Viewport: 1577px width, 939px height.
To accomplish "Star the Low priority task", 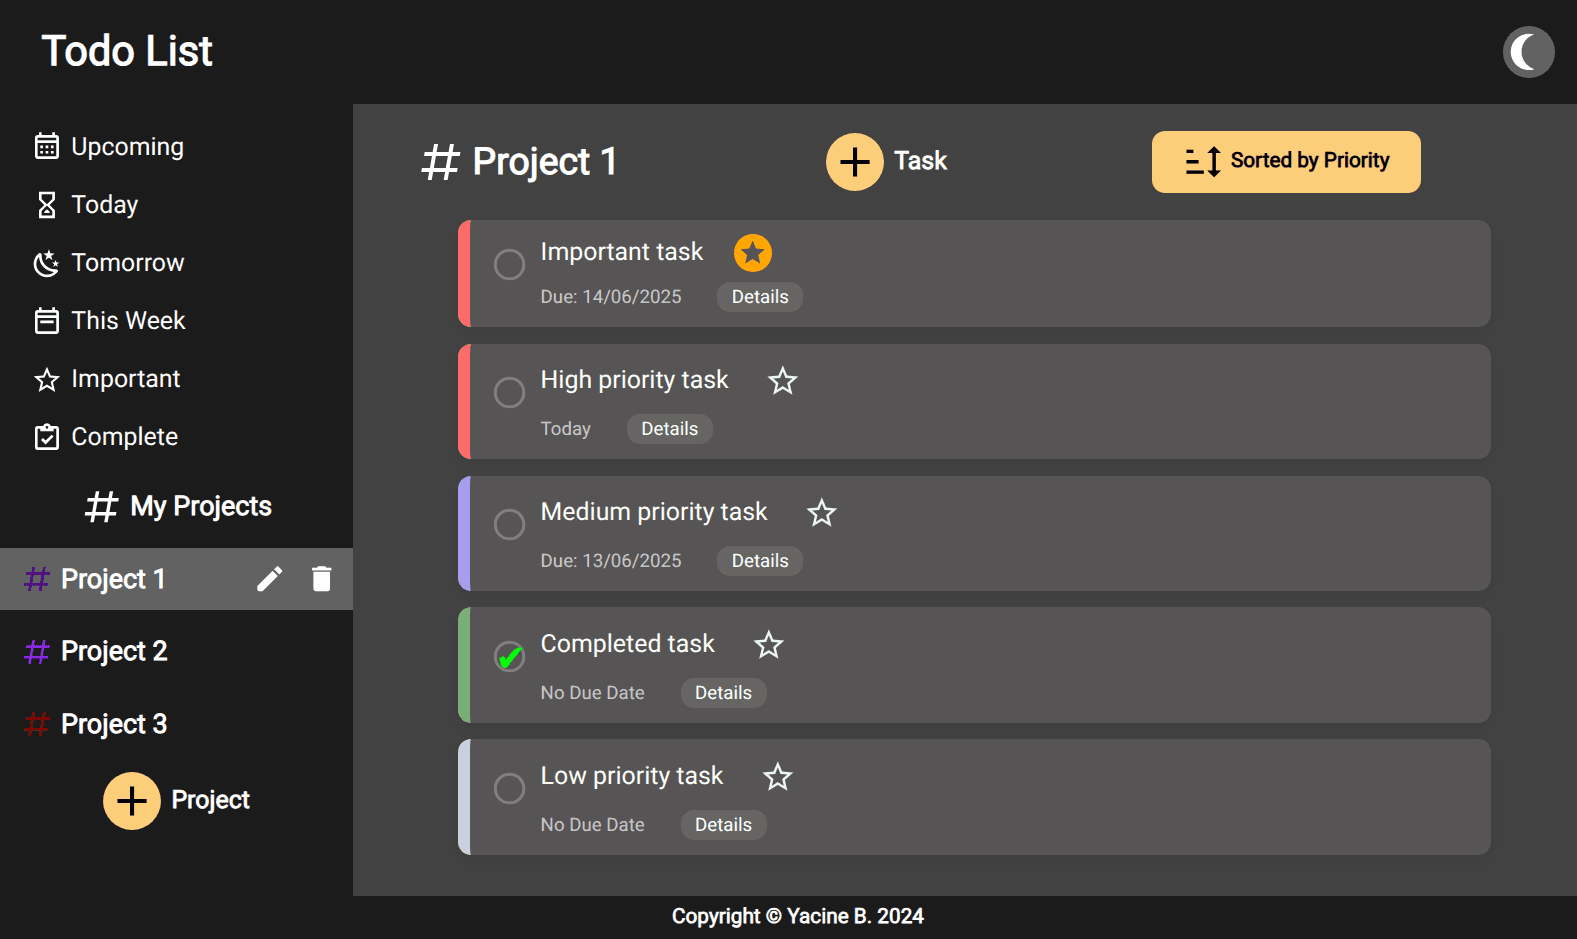I will 778,777.
